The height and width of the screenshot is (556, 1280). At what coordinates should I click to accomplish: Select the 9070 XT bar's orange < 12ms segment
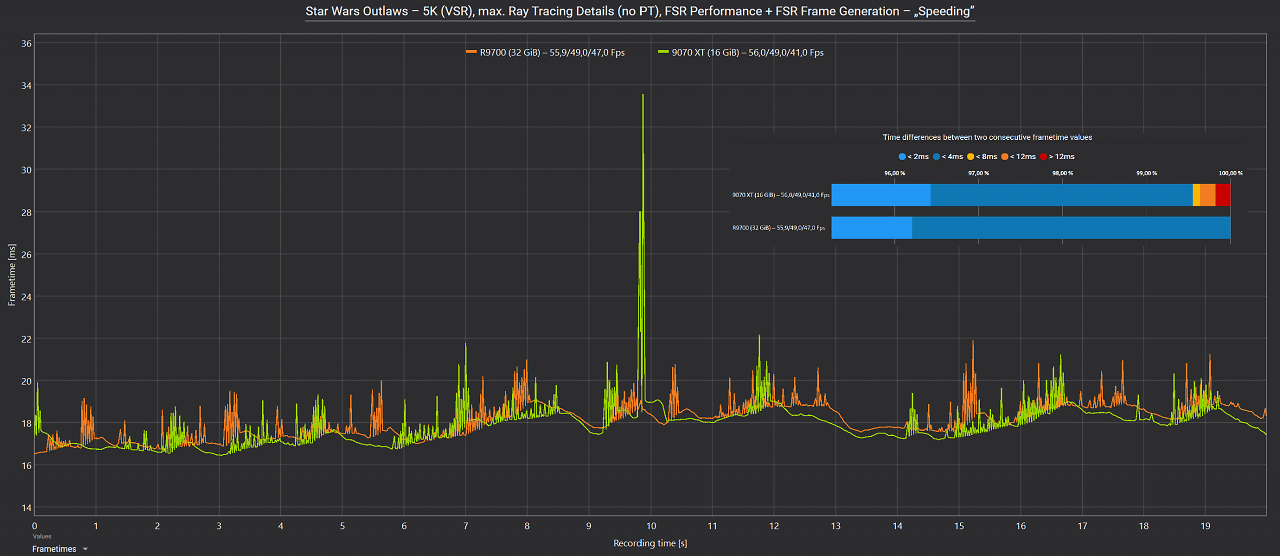click(x=1208, y=195)
